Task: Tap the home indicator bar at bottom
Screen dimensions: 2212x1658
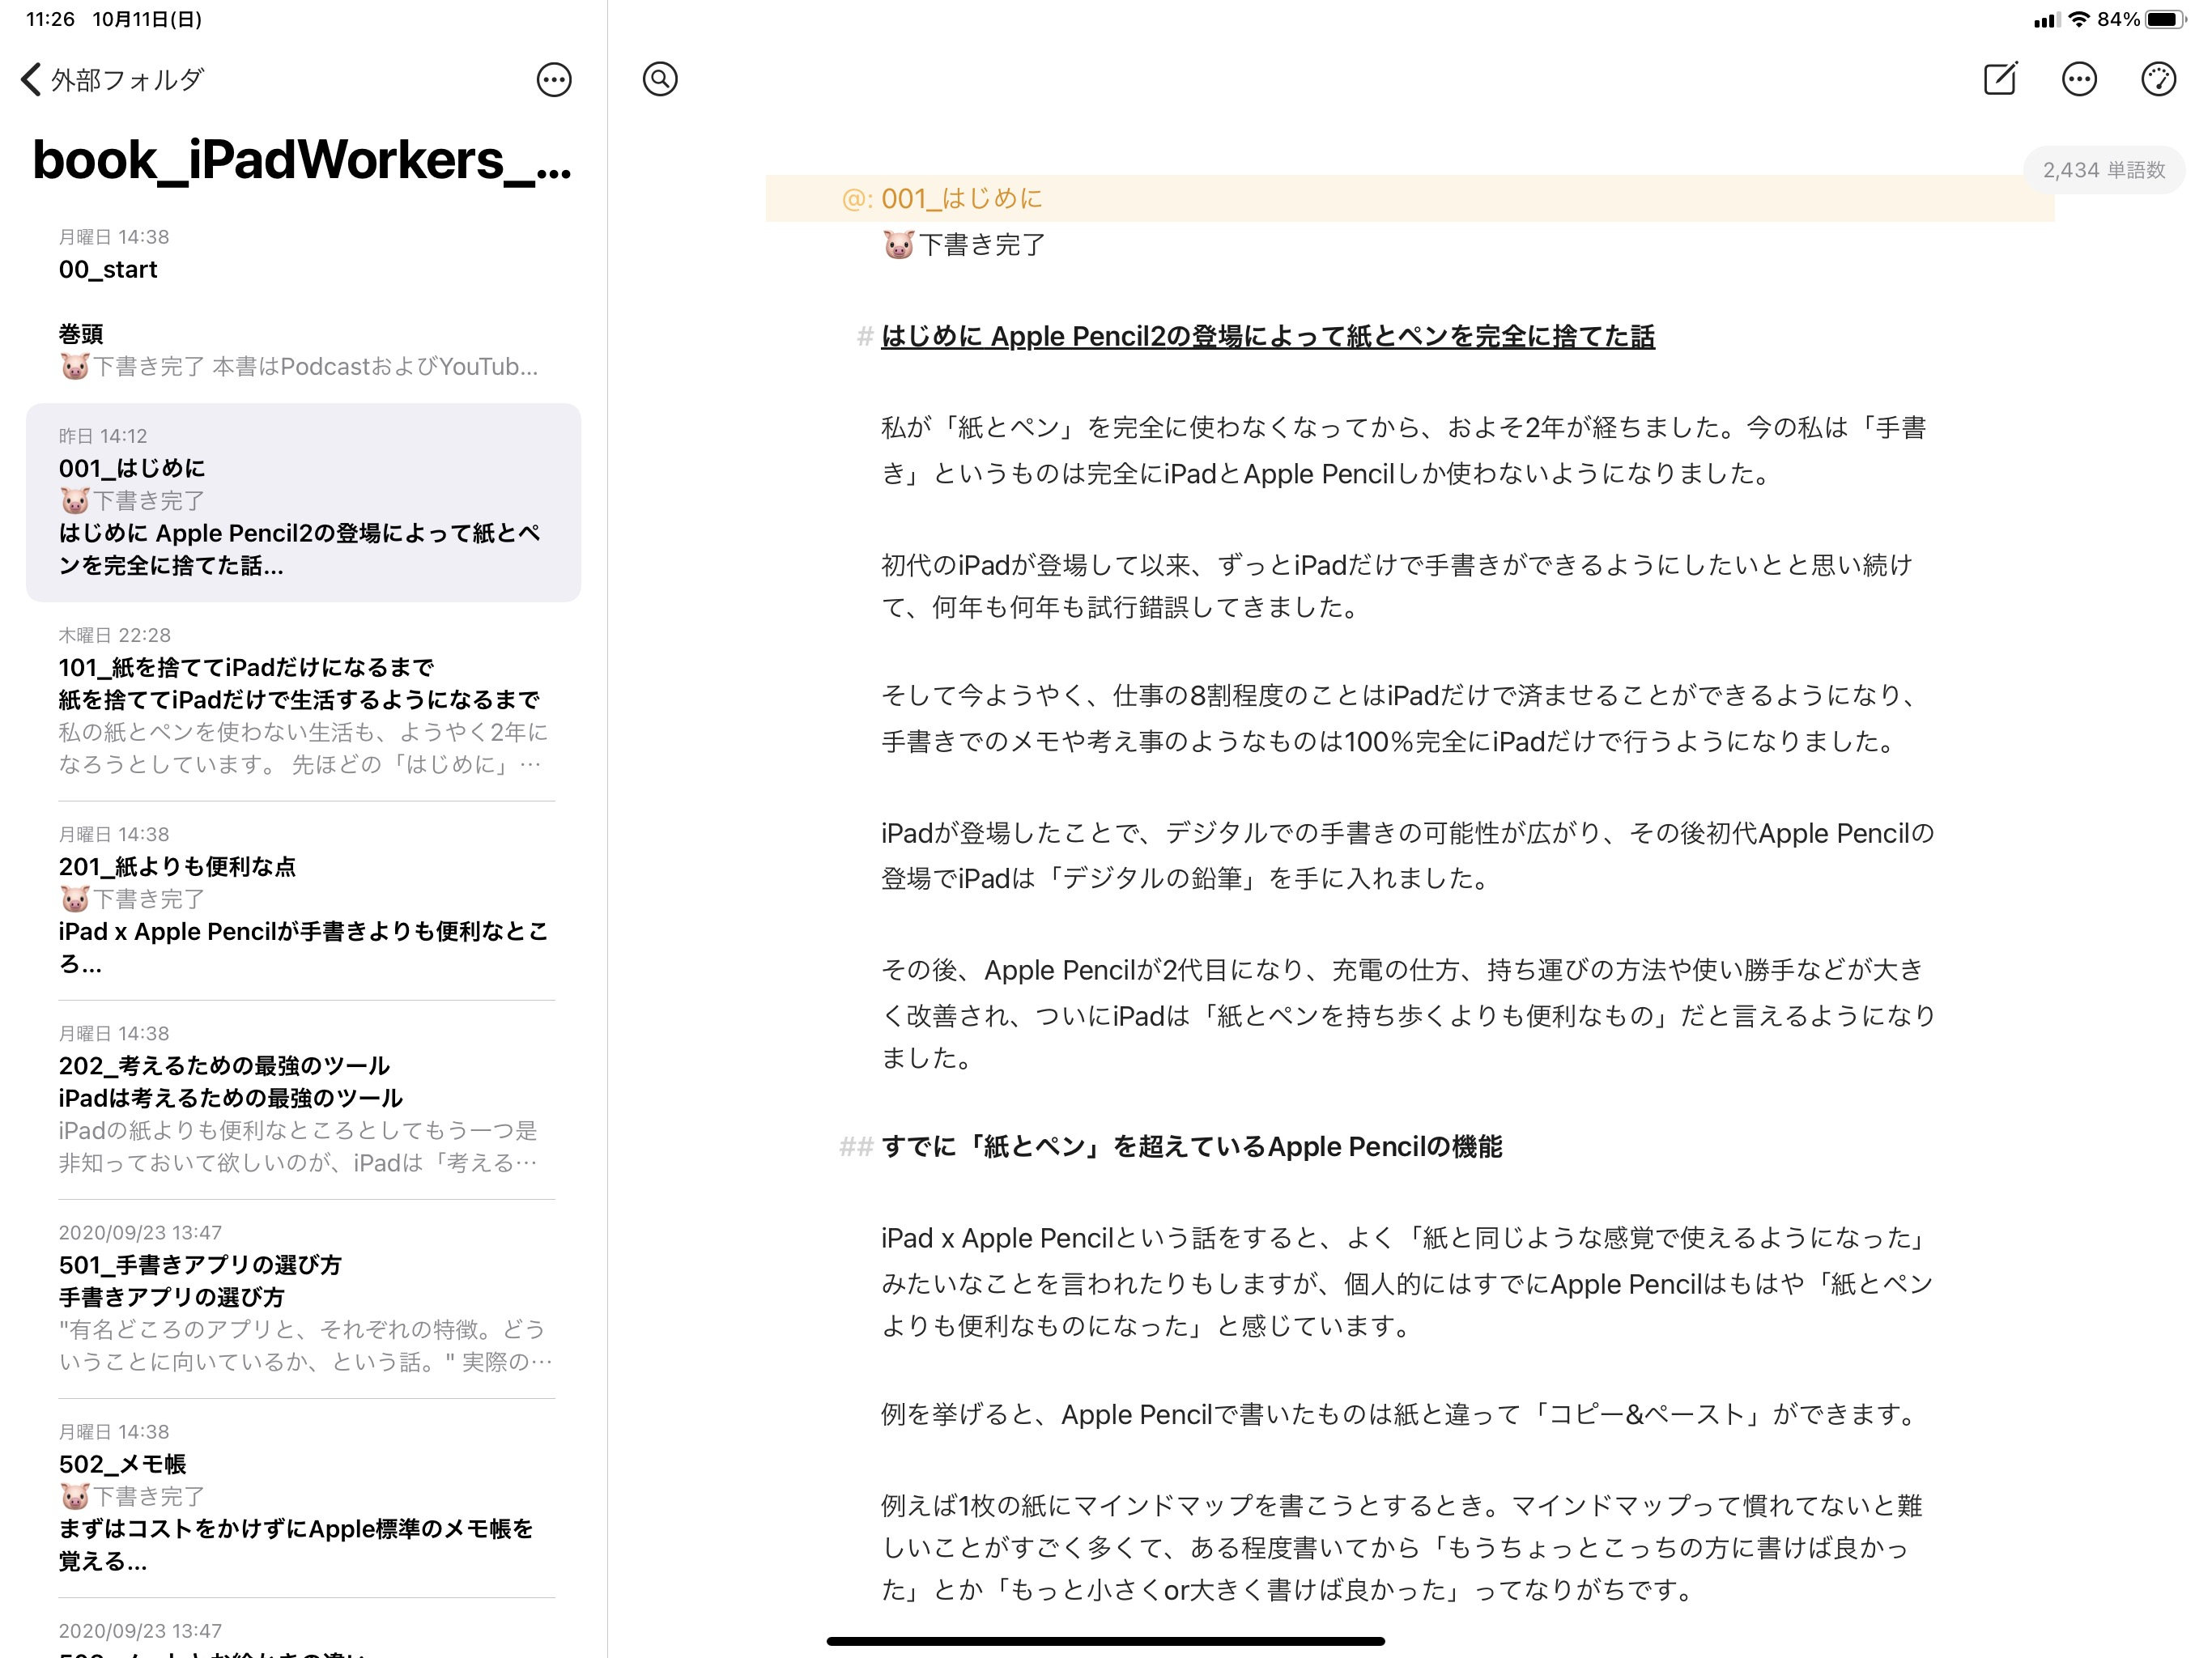Action: tap(1105, 1641)
